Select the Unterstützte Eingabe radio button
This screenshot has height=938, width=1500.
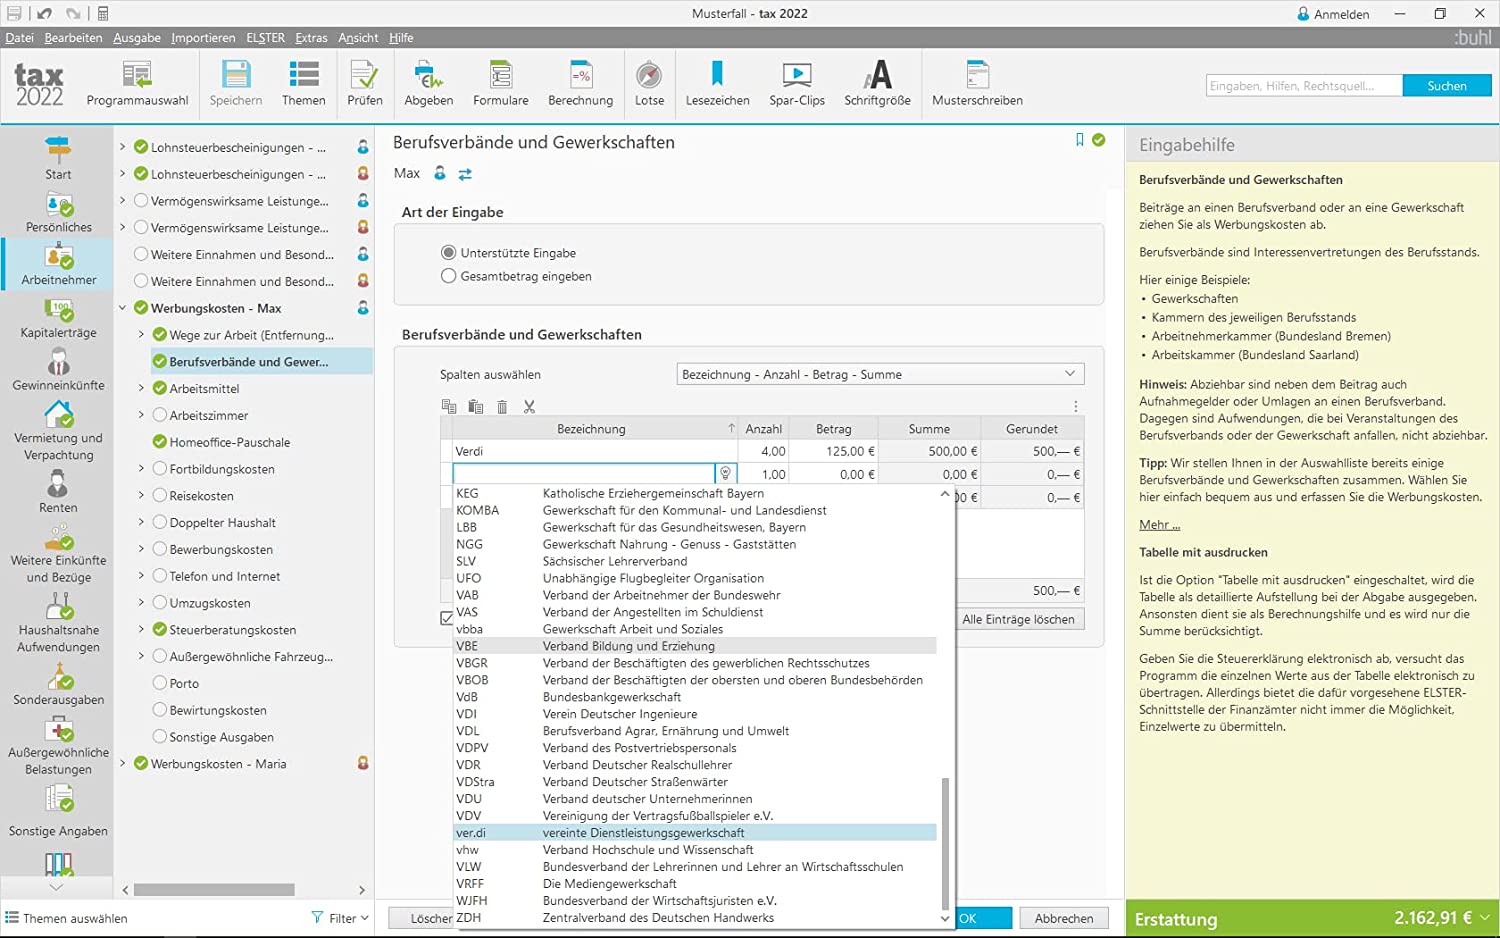pos(449,253)
